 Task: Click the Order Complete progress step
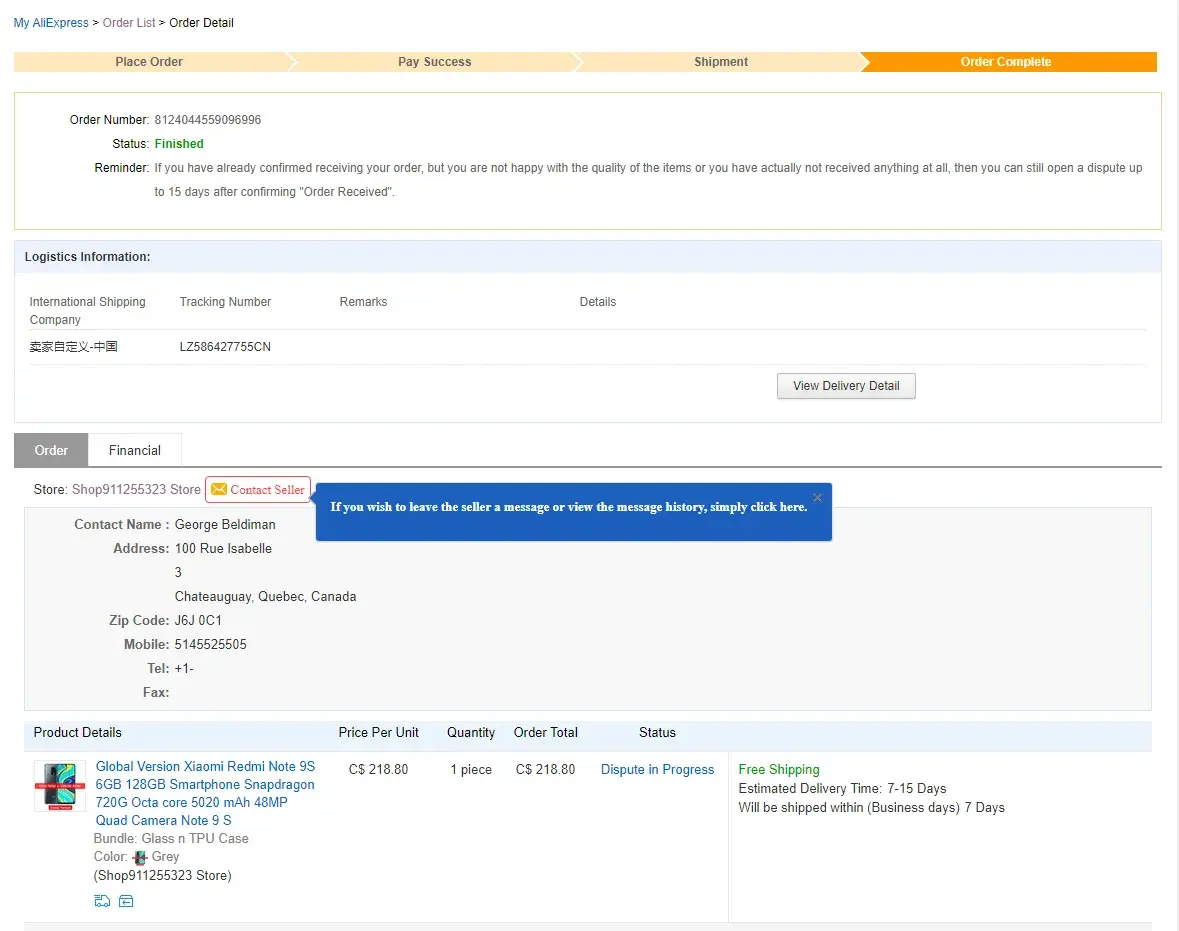(x=1005, y=62)
